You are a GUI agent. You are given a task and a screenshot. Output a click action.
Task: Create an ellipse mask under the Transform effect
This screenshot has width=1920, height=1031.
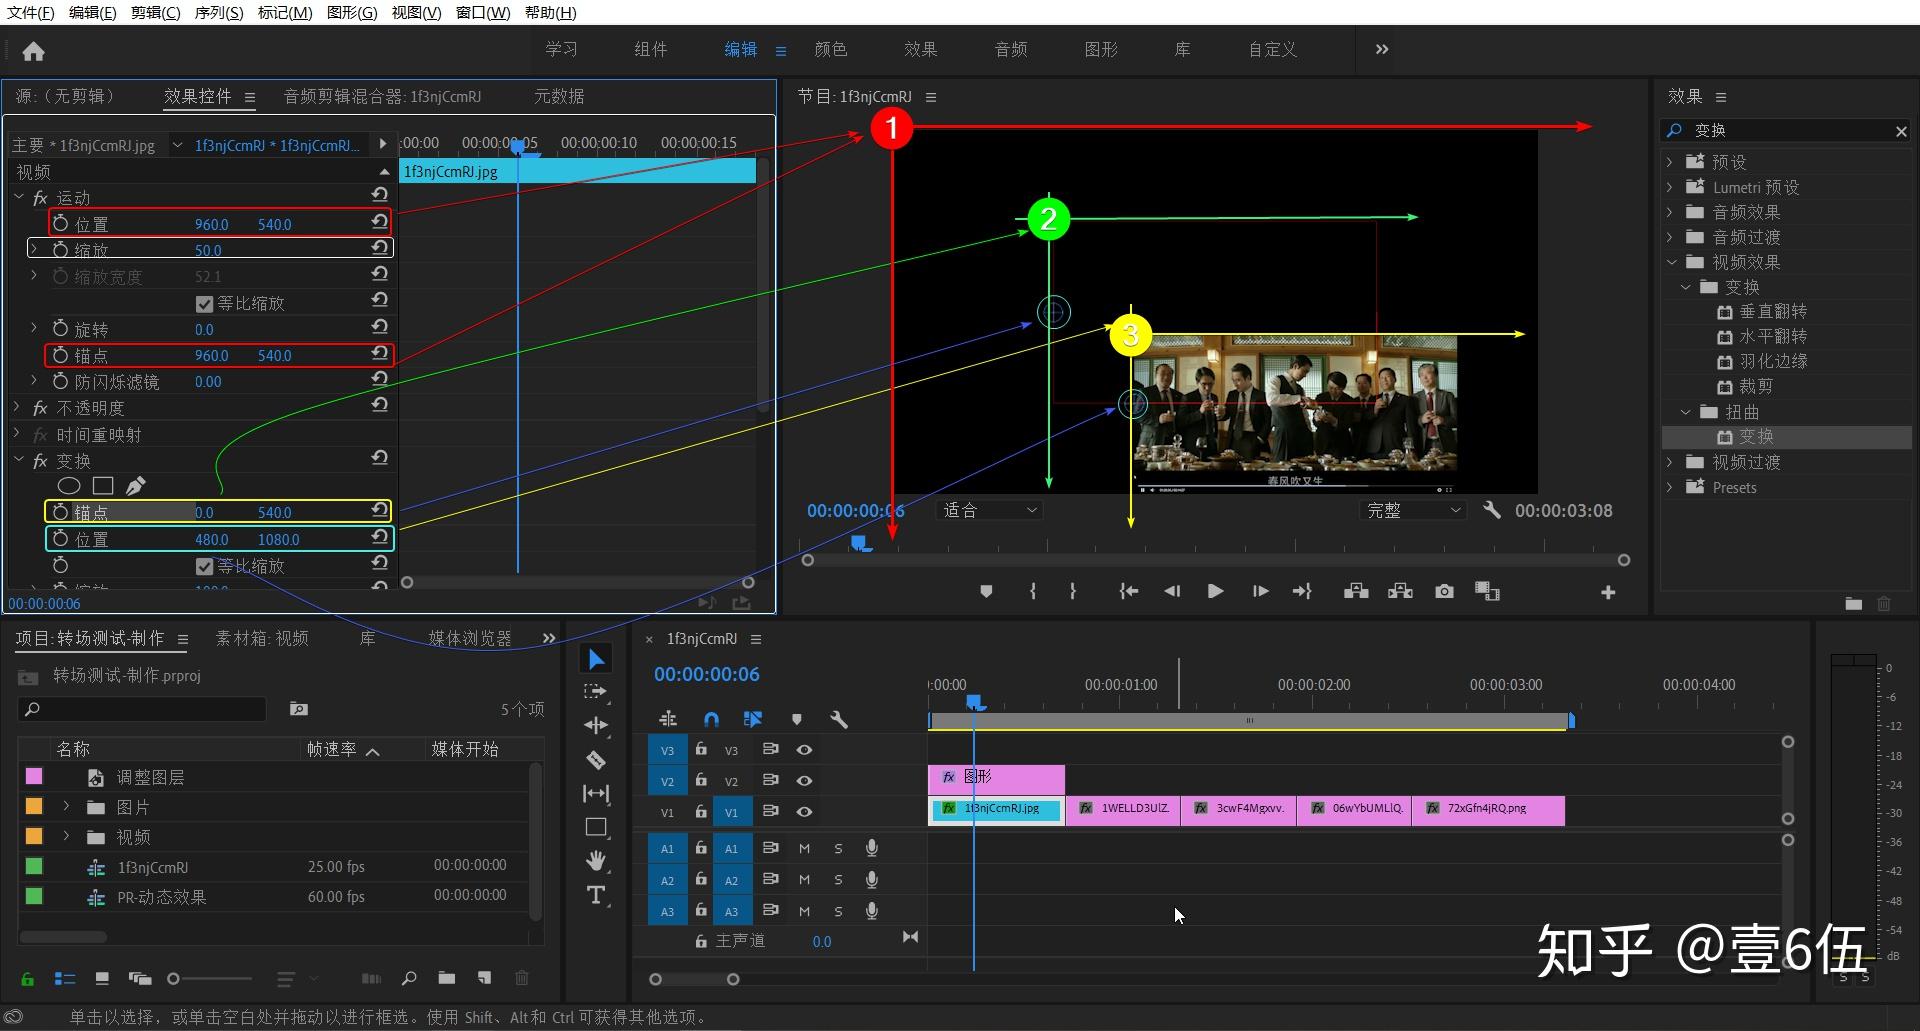(x=69, y=486)
